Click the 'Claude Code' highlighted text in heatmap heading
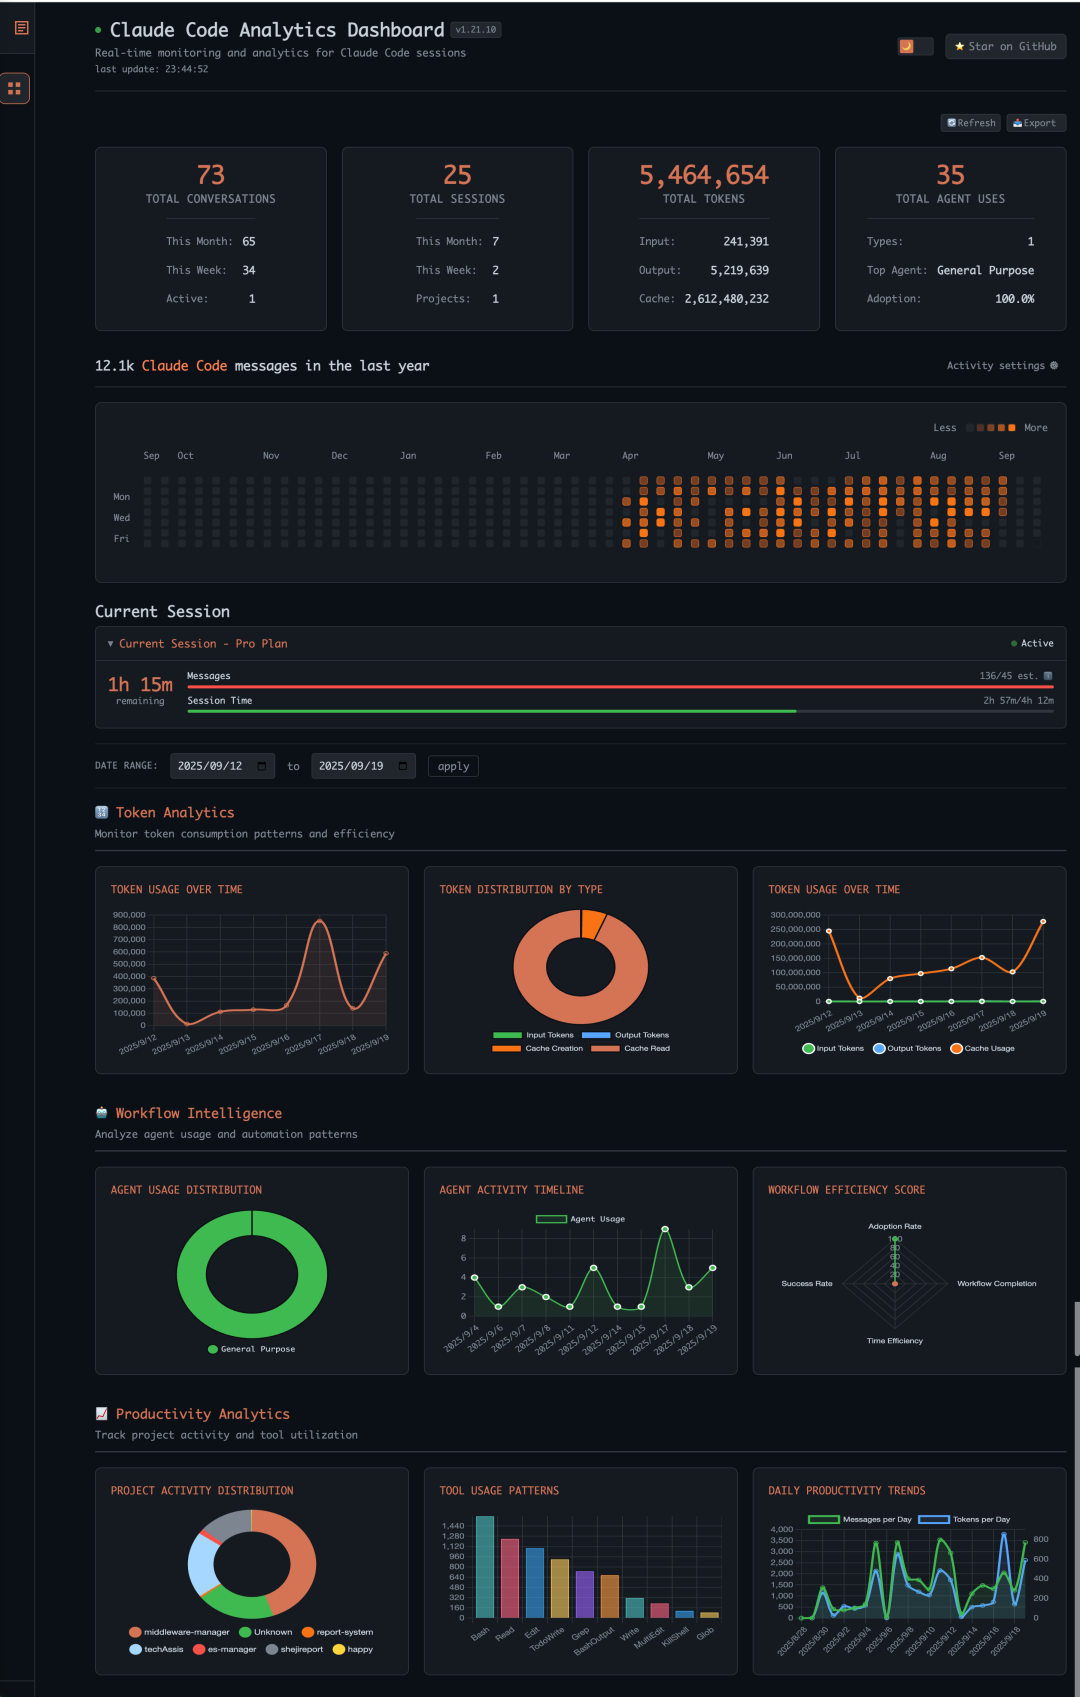Screen dimensions: 1080x1697 (x=184, y=366)
